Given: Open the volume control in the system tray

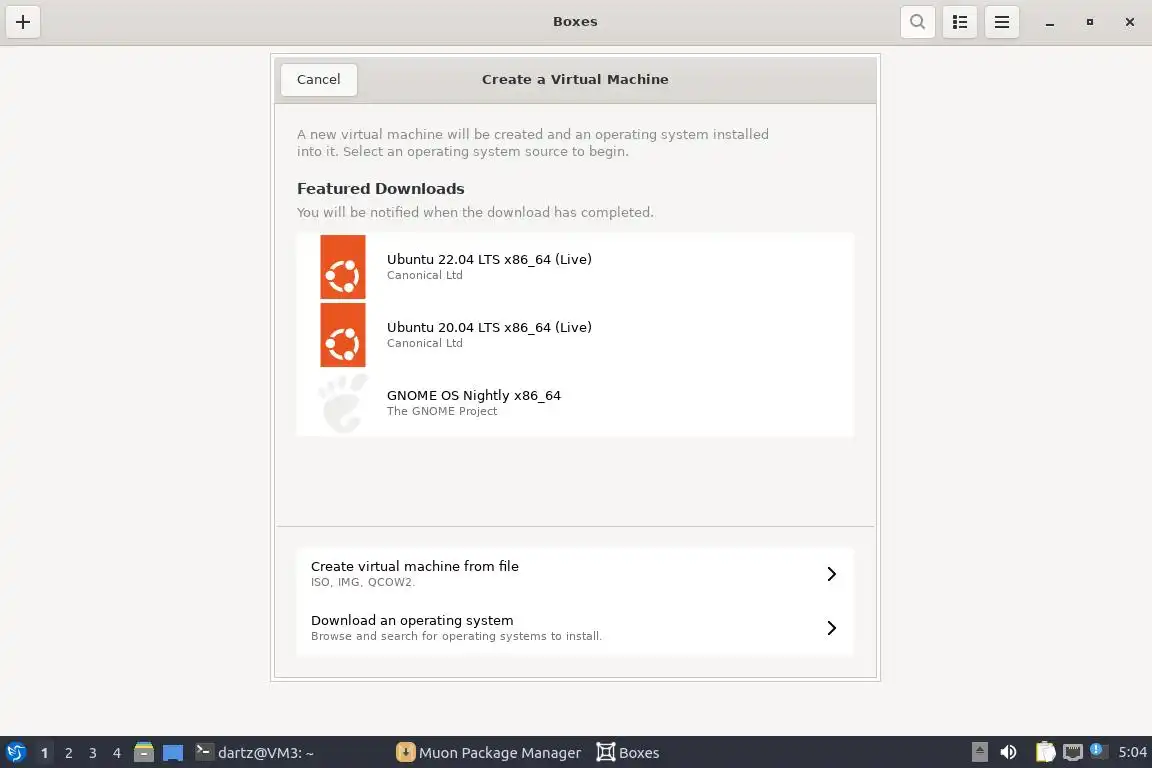Looking at the screenshot, I should tap(1008, 752).
